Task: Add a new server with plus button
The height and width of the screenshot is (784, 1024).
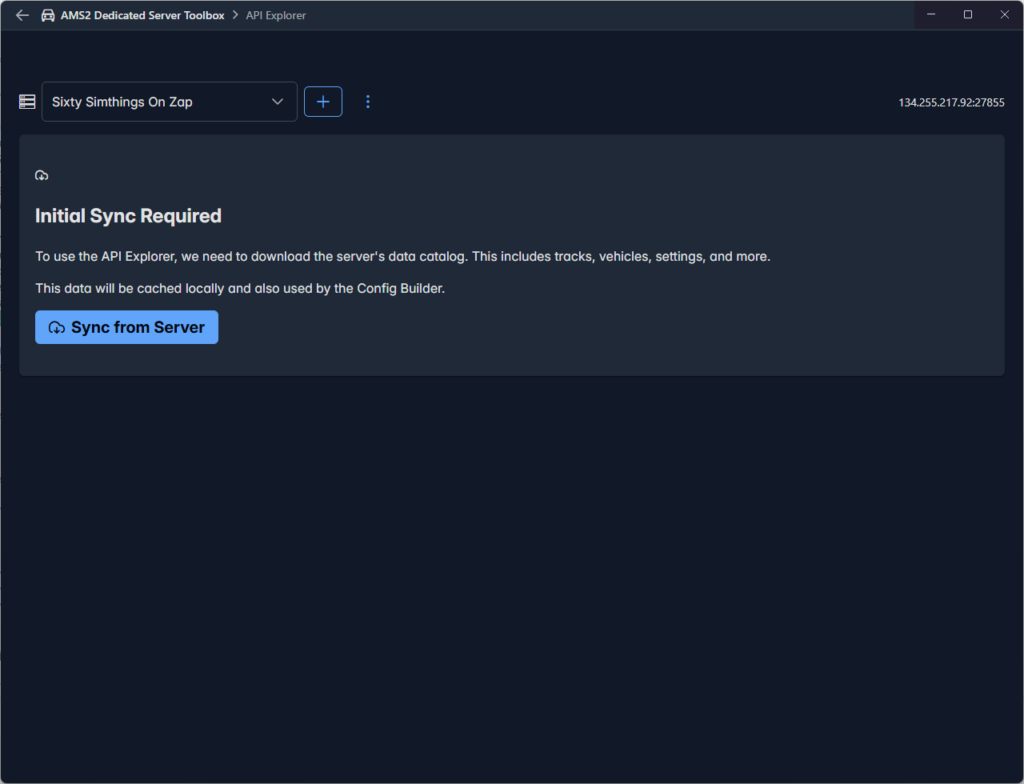Action: click(x=323, y=102)
